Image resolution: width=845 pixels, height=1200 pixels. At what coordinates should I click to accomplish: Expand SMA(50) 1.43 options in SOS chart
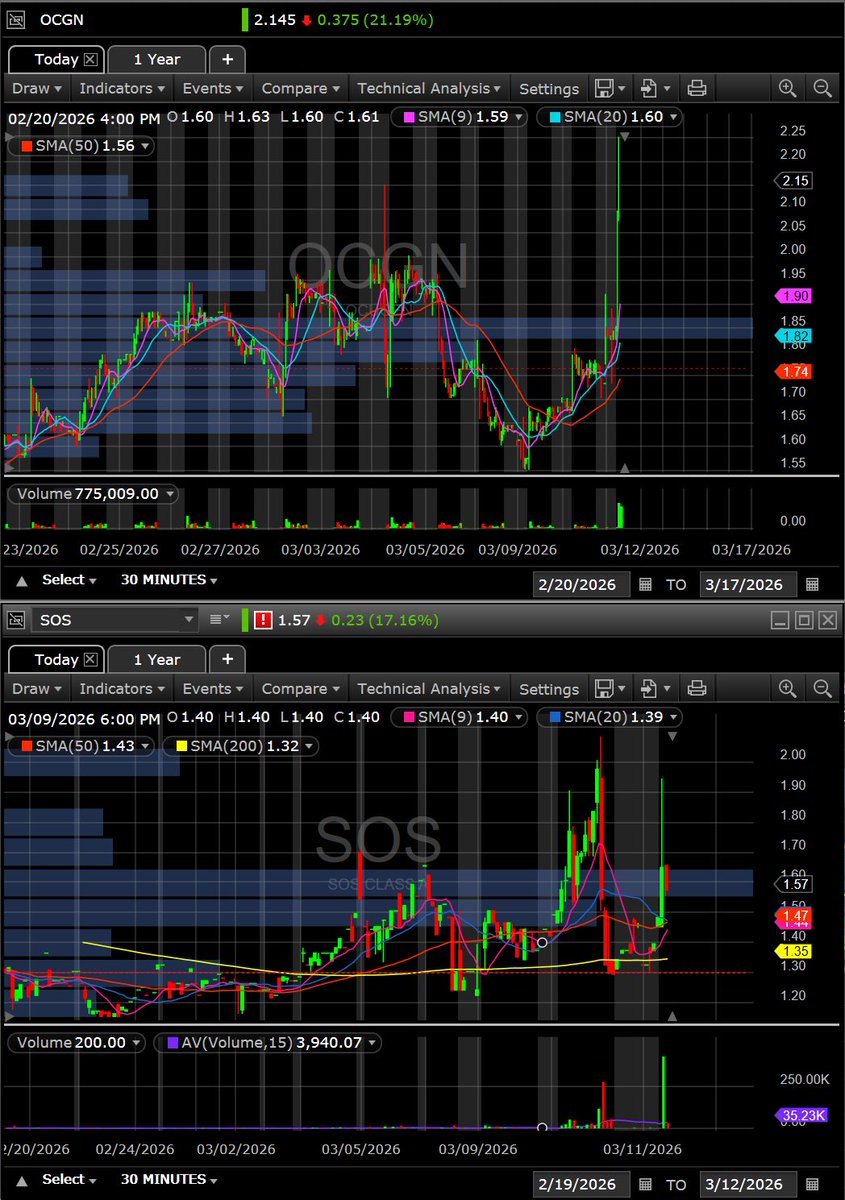[x=146, y=746]
